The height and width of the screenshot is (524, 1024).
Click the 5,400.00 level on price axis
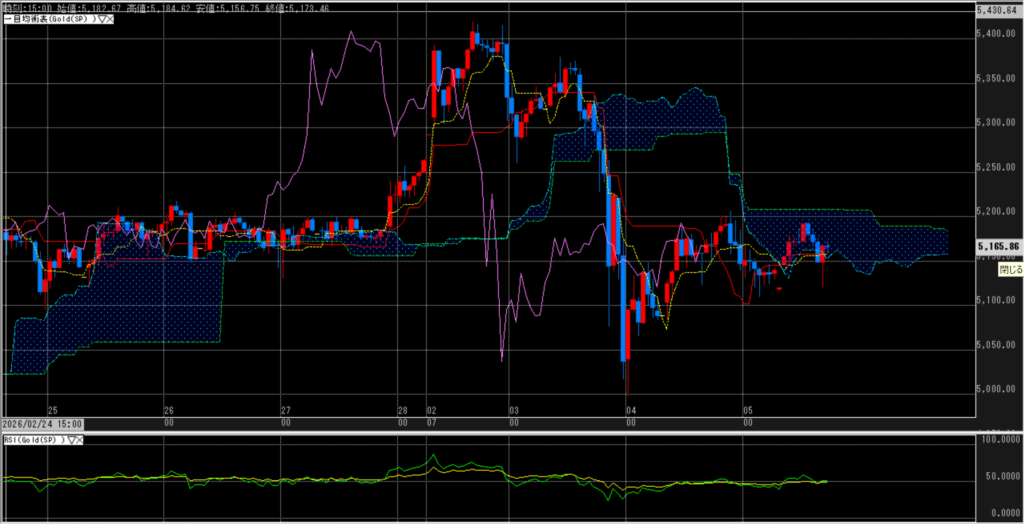(996, 34)
